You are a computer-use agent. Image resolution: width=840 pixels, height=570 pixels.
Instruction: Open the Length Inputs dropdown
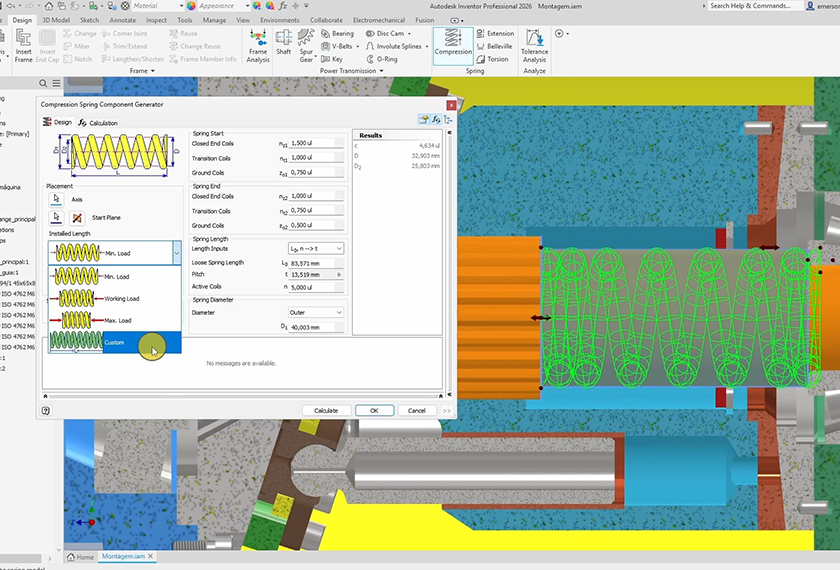[315, 248]
